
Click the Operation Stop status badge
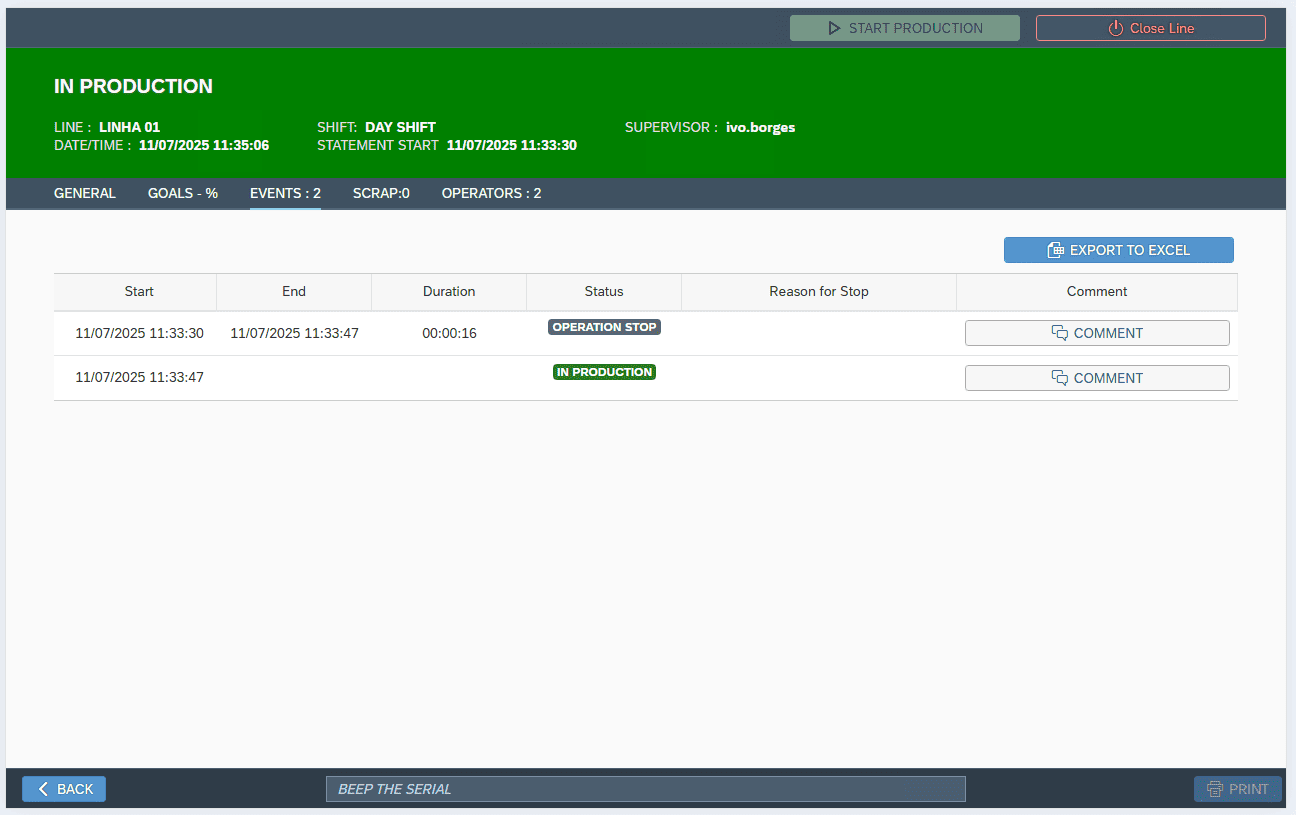click(604, 327)
